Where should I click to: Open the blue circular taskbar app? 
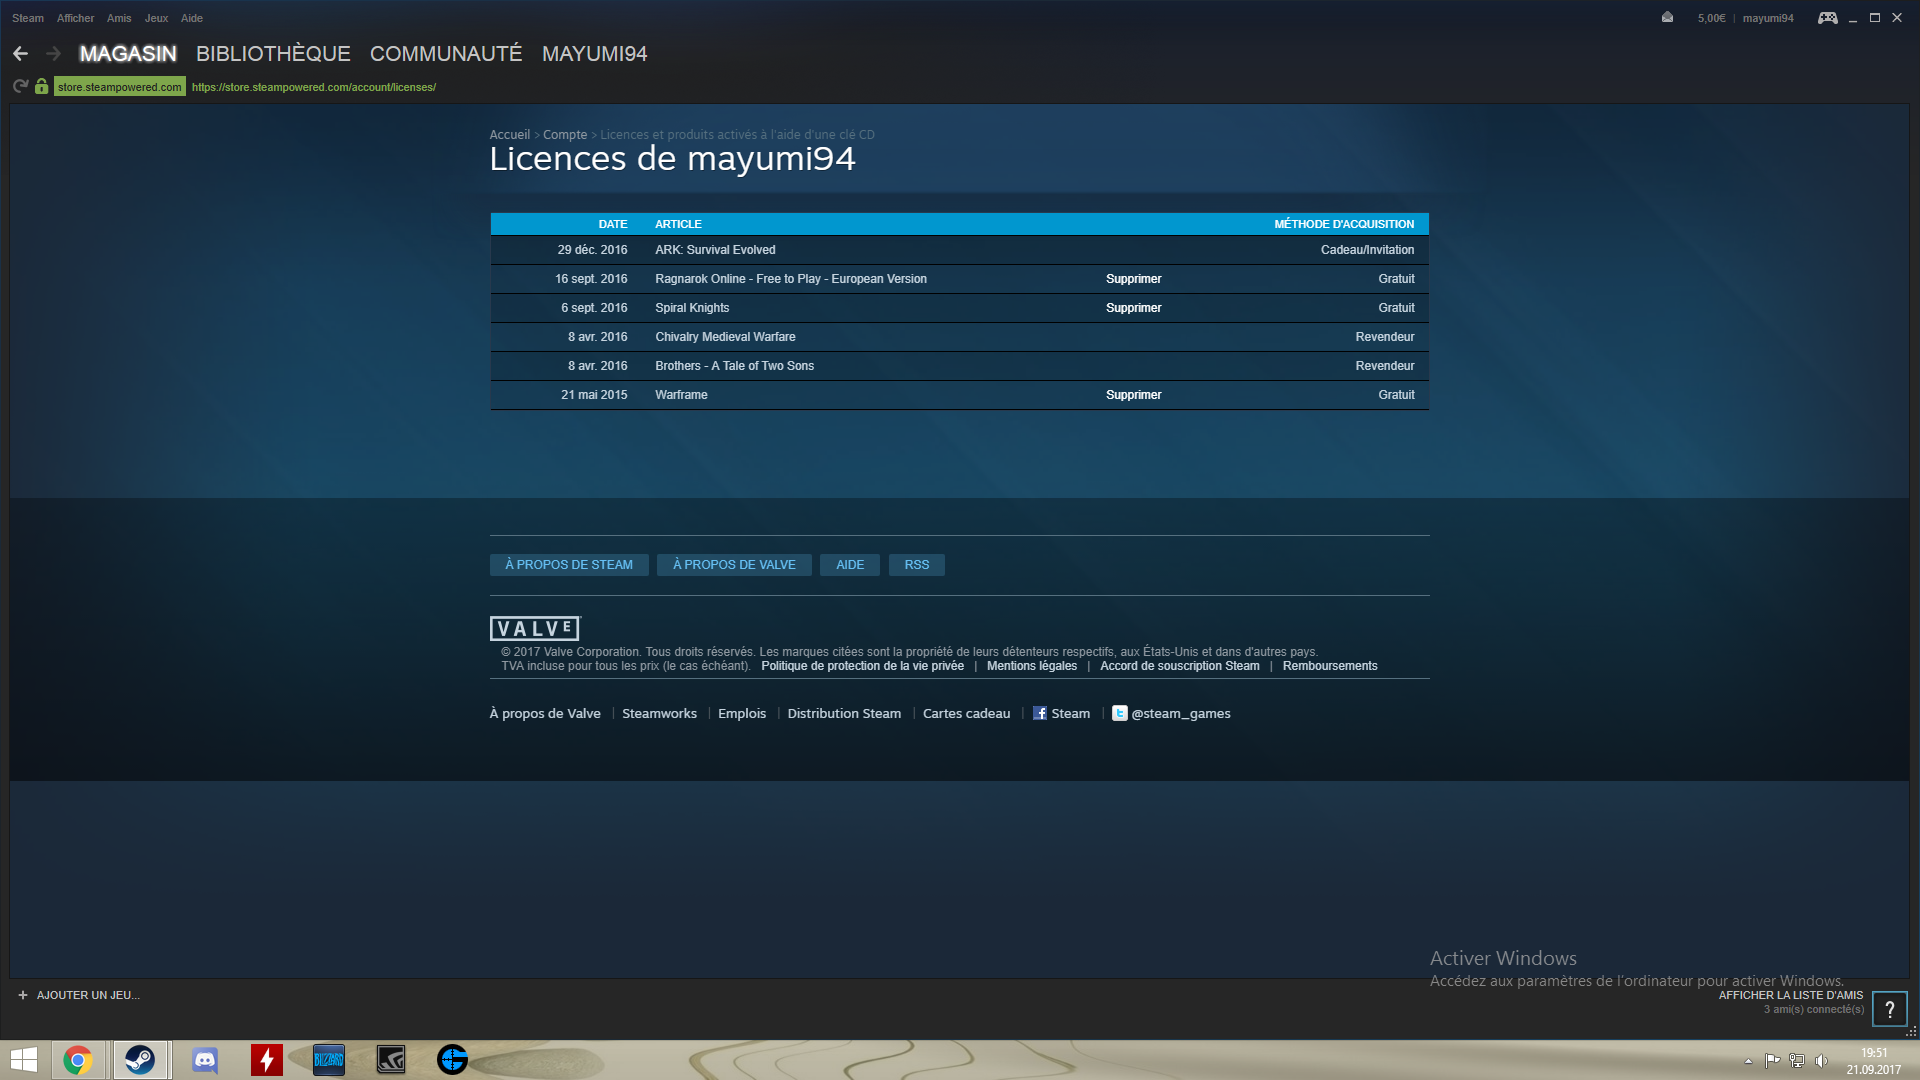pos(453,1060)
